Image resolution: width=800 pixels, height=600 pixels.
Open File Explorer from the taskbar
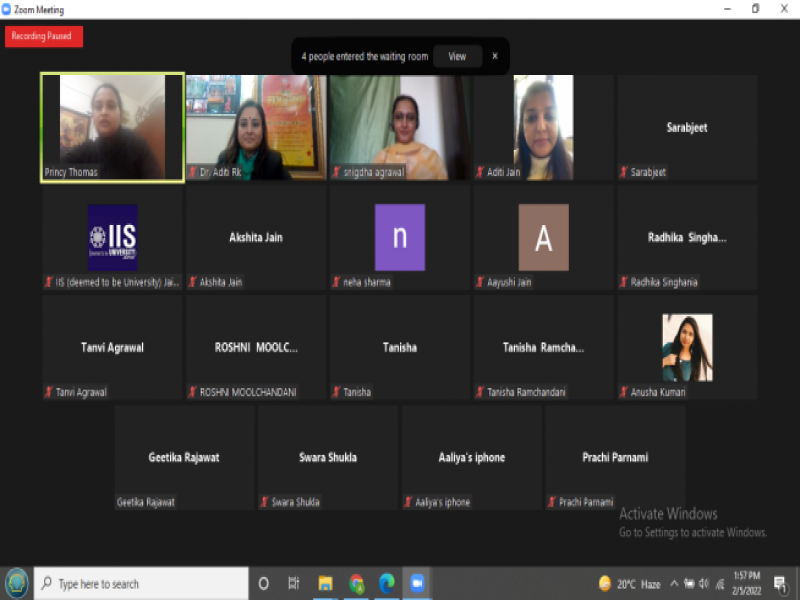click(325, 584)
